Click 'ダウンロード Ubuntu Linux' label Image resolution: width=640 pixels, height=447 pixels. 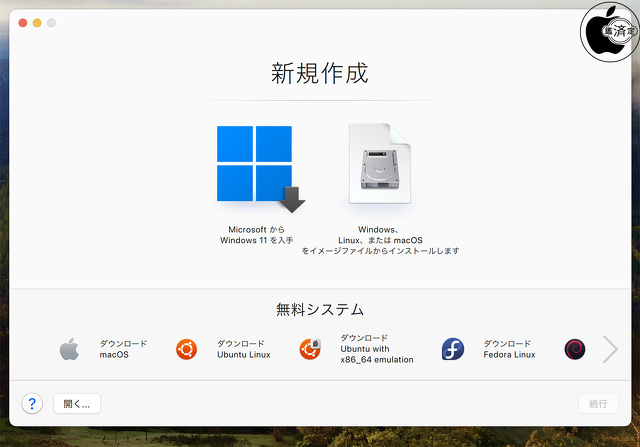point(244,349)
